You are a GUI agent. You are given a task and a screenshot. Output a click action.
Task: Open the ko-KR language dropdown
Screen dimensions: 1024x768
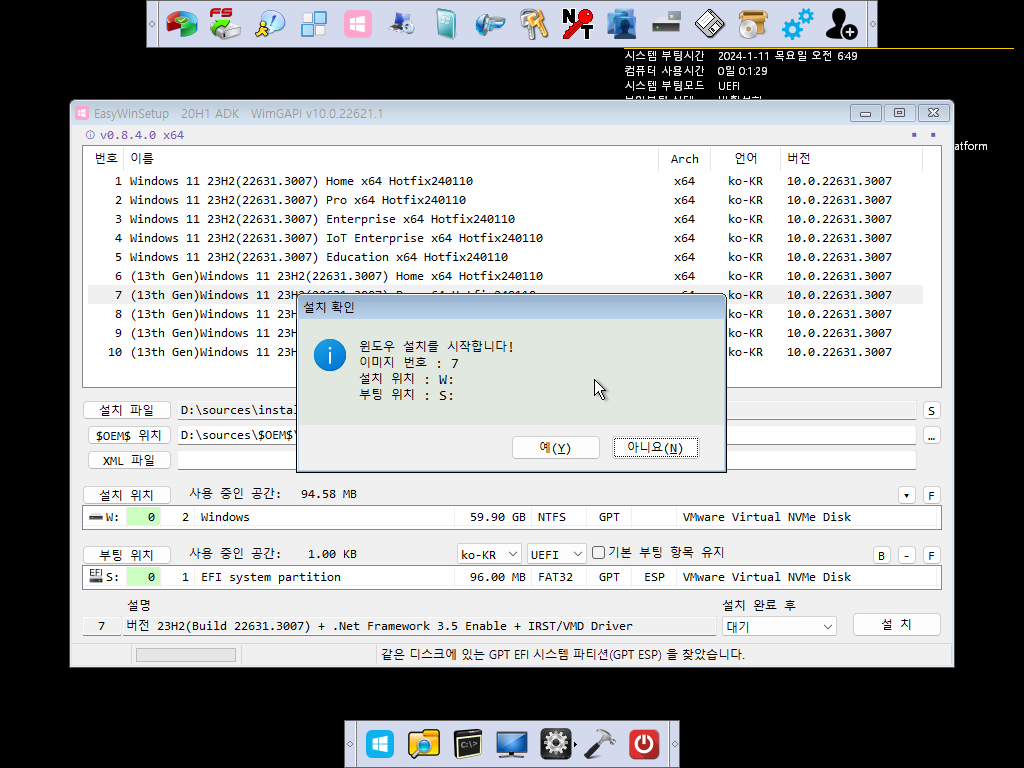click(488, 554)
